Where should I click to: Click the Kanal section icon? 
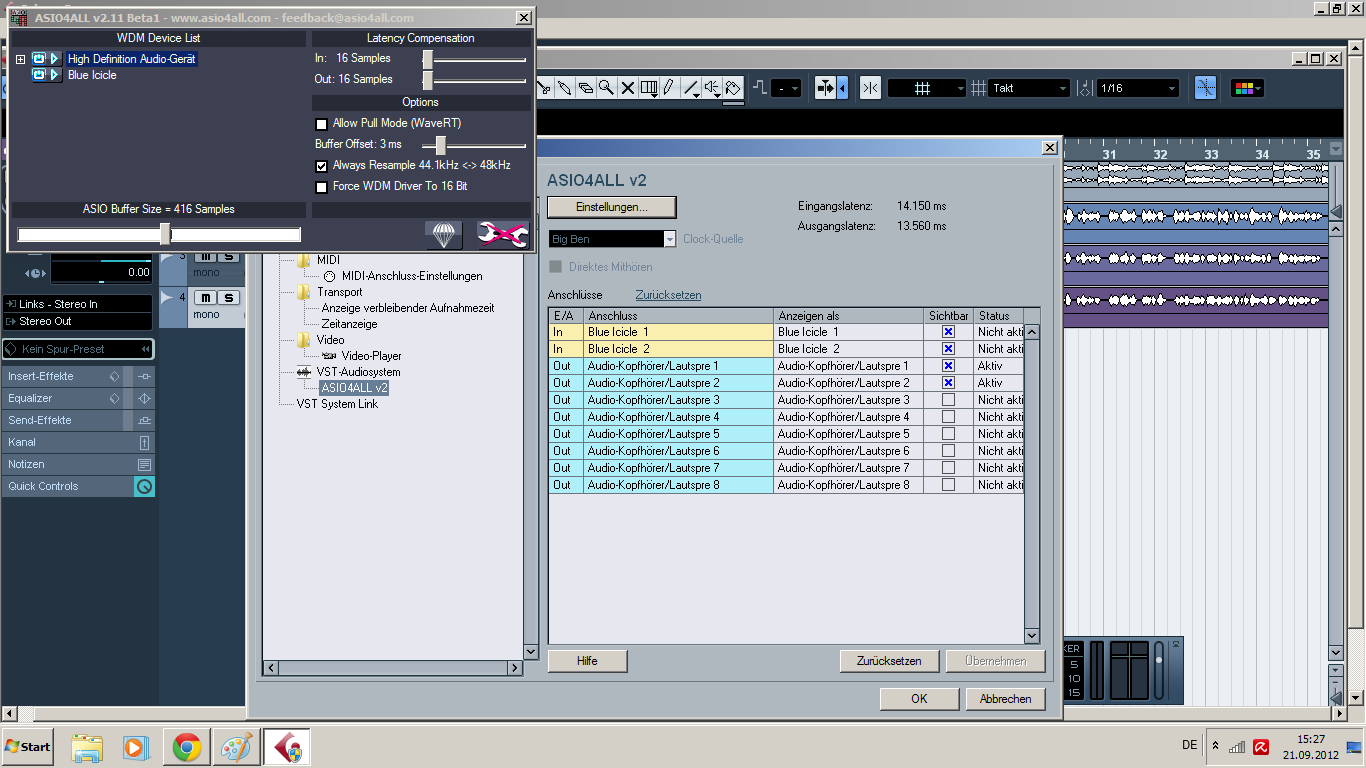(144, 442)
